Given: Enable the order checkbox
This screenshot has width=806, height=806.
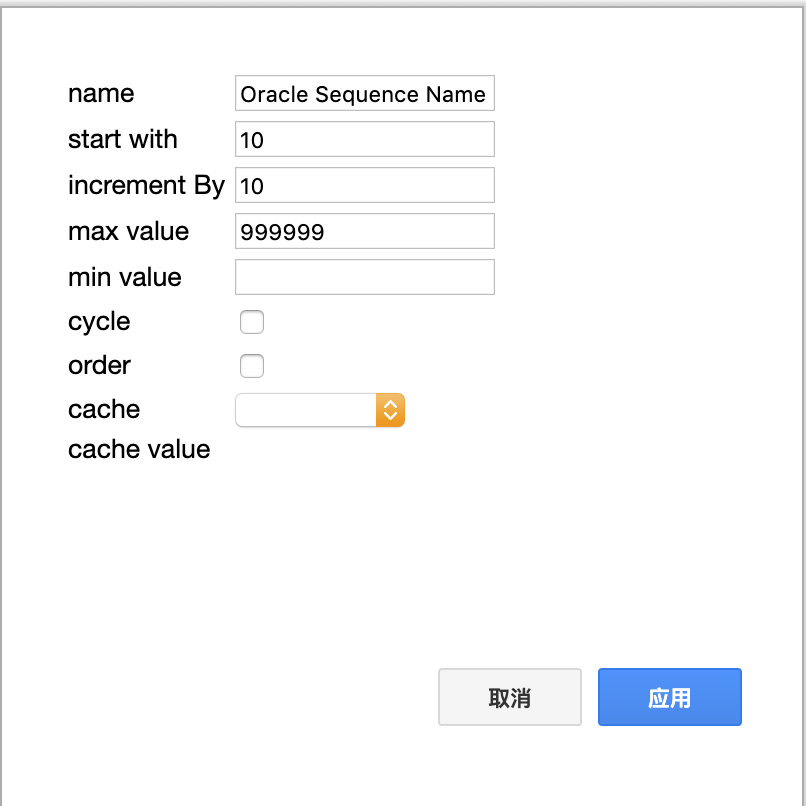Looking at the screenshot, I should pos(252,366).
